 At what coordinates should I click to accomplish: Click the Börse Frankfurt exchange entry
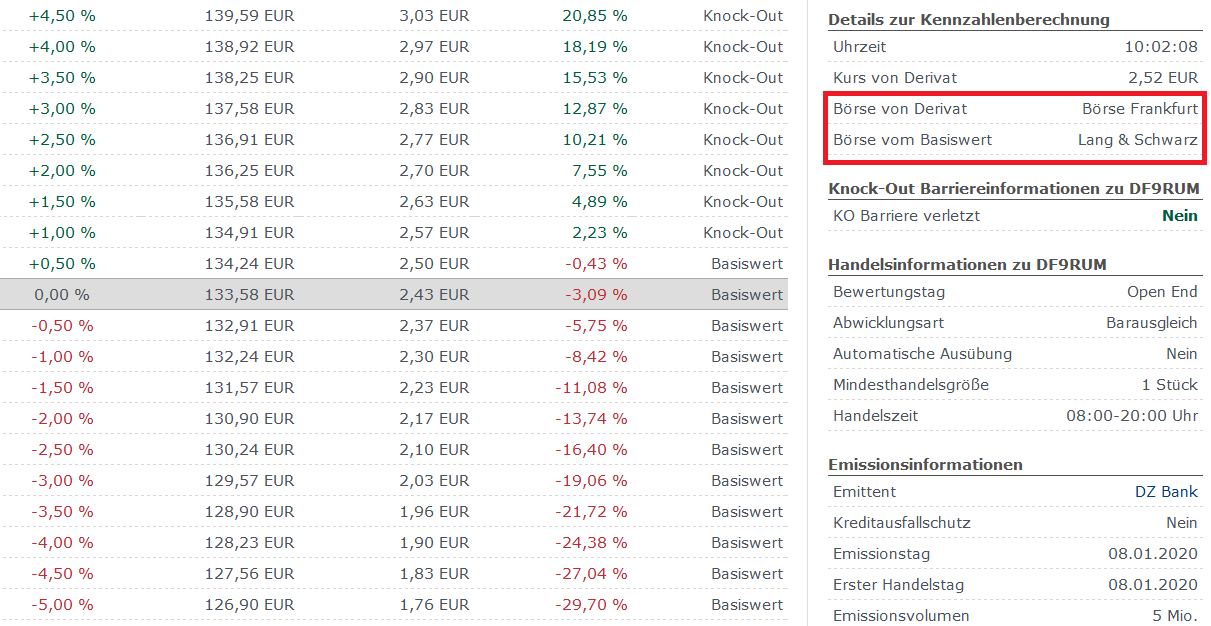[1139, 108]
